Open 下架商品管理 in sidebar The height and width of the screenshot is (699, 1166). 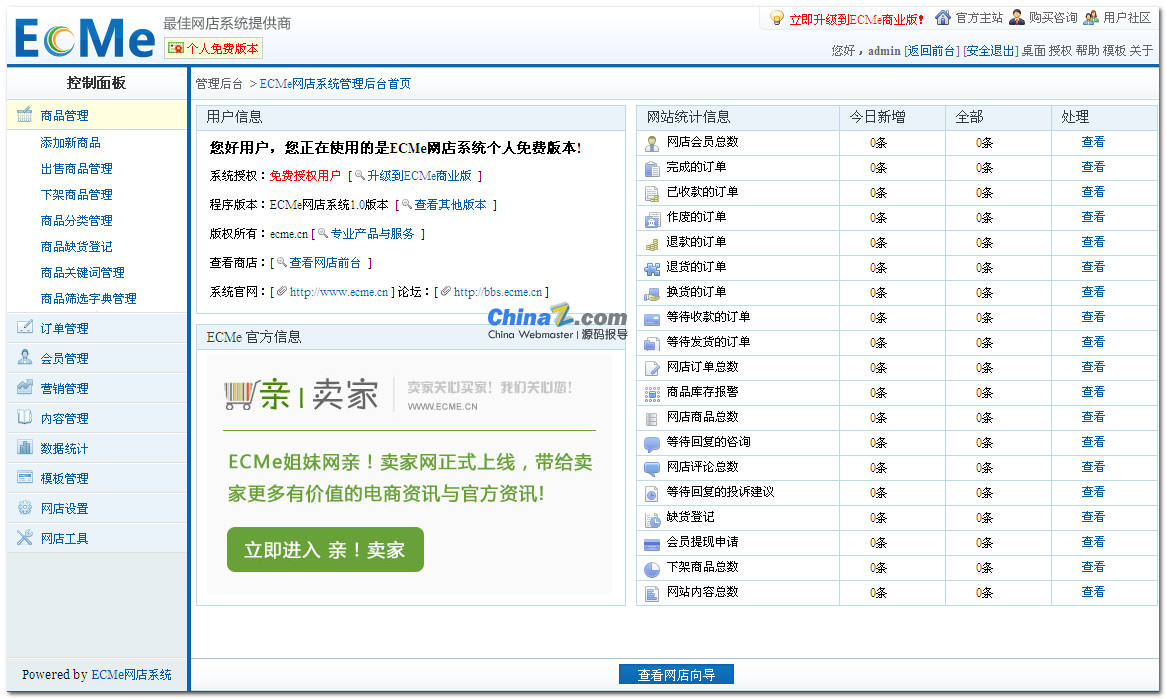click(x=77, y=194)
